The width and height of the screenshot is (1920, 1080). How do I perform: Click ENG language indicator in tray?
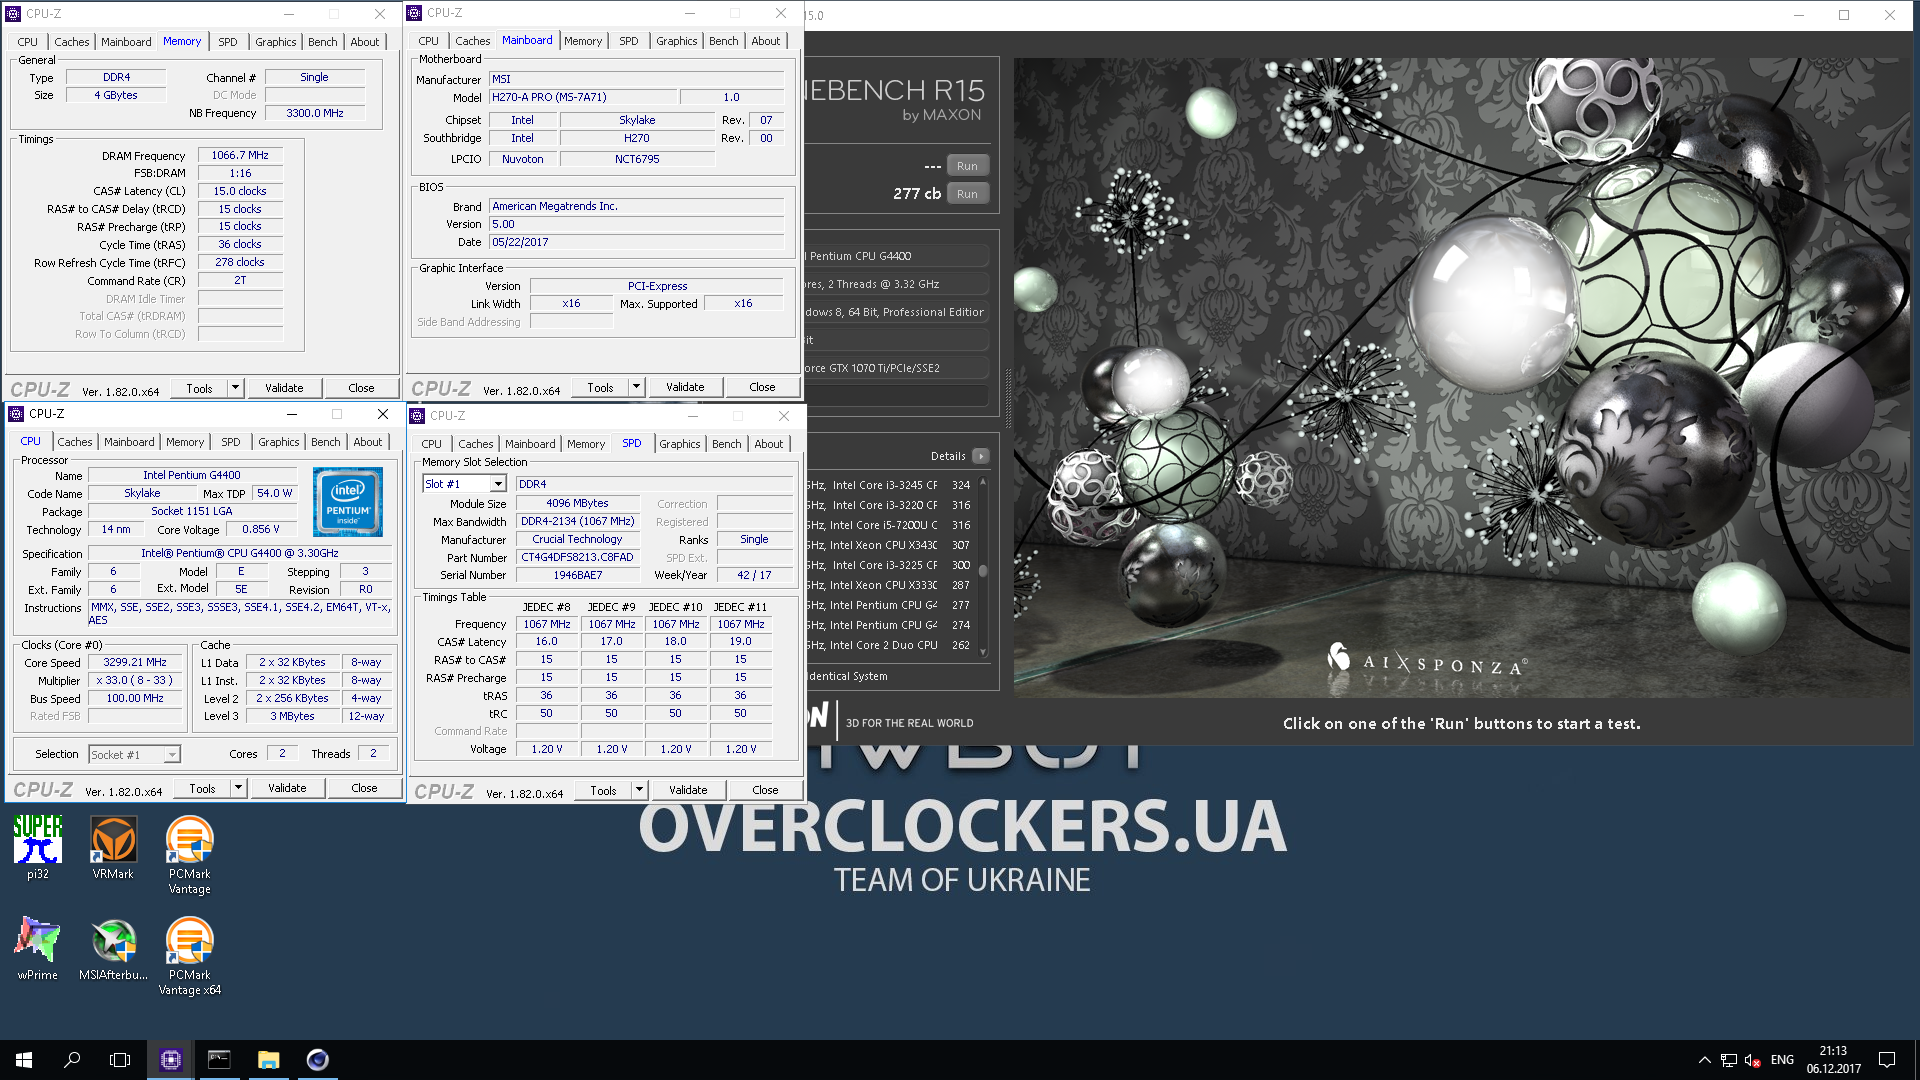tap(1782, 1060)
